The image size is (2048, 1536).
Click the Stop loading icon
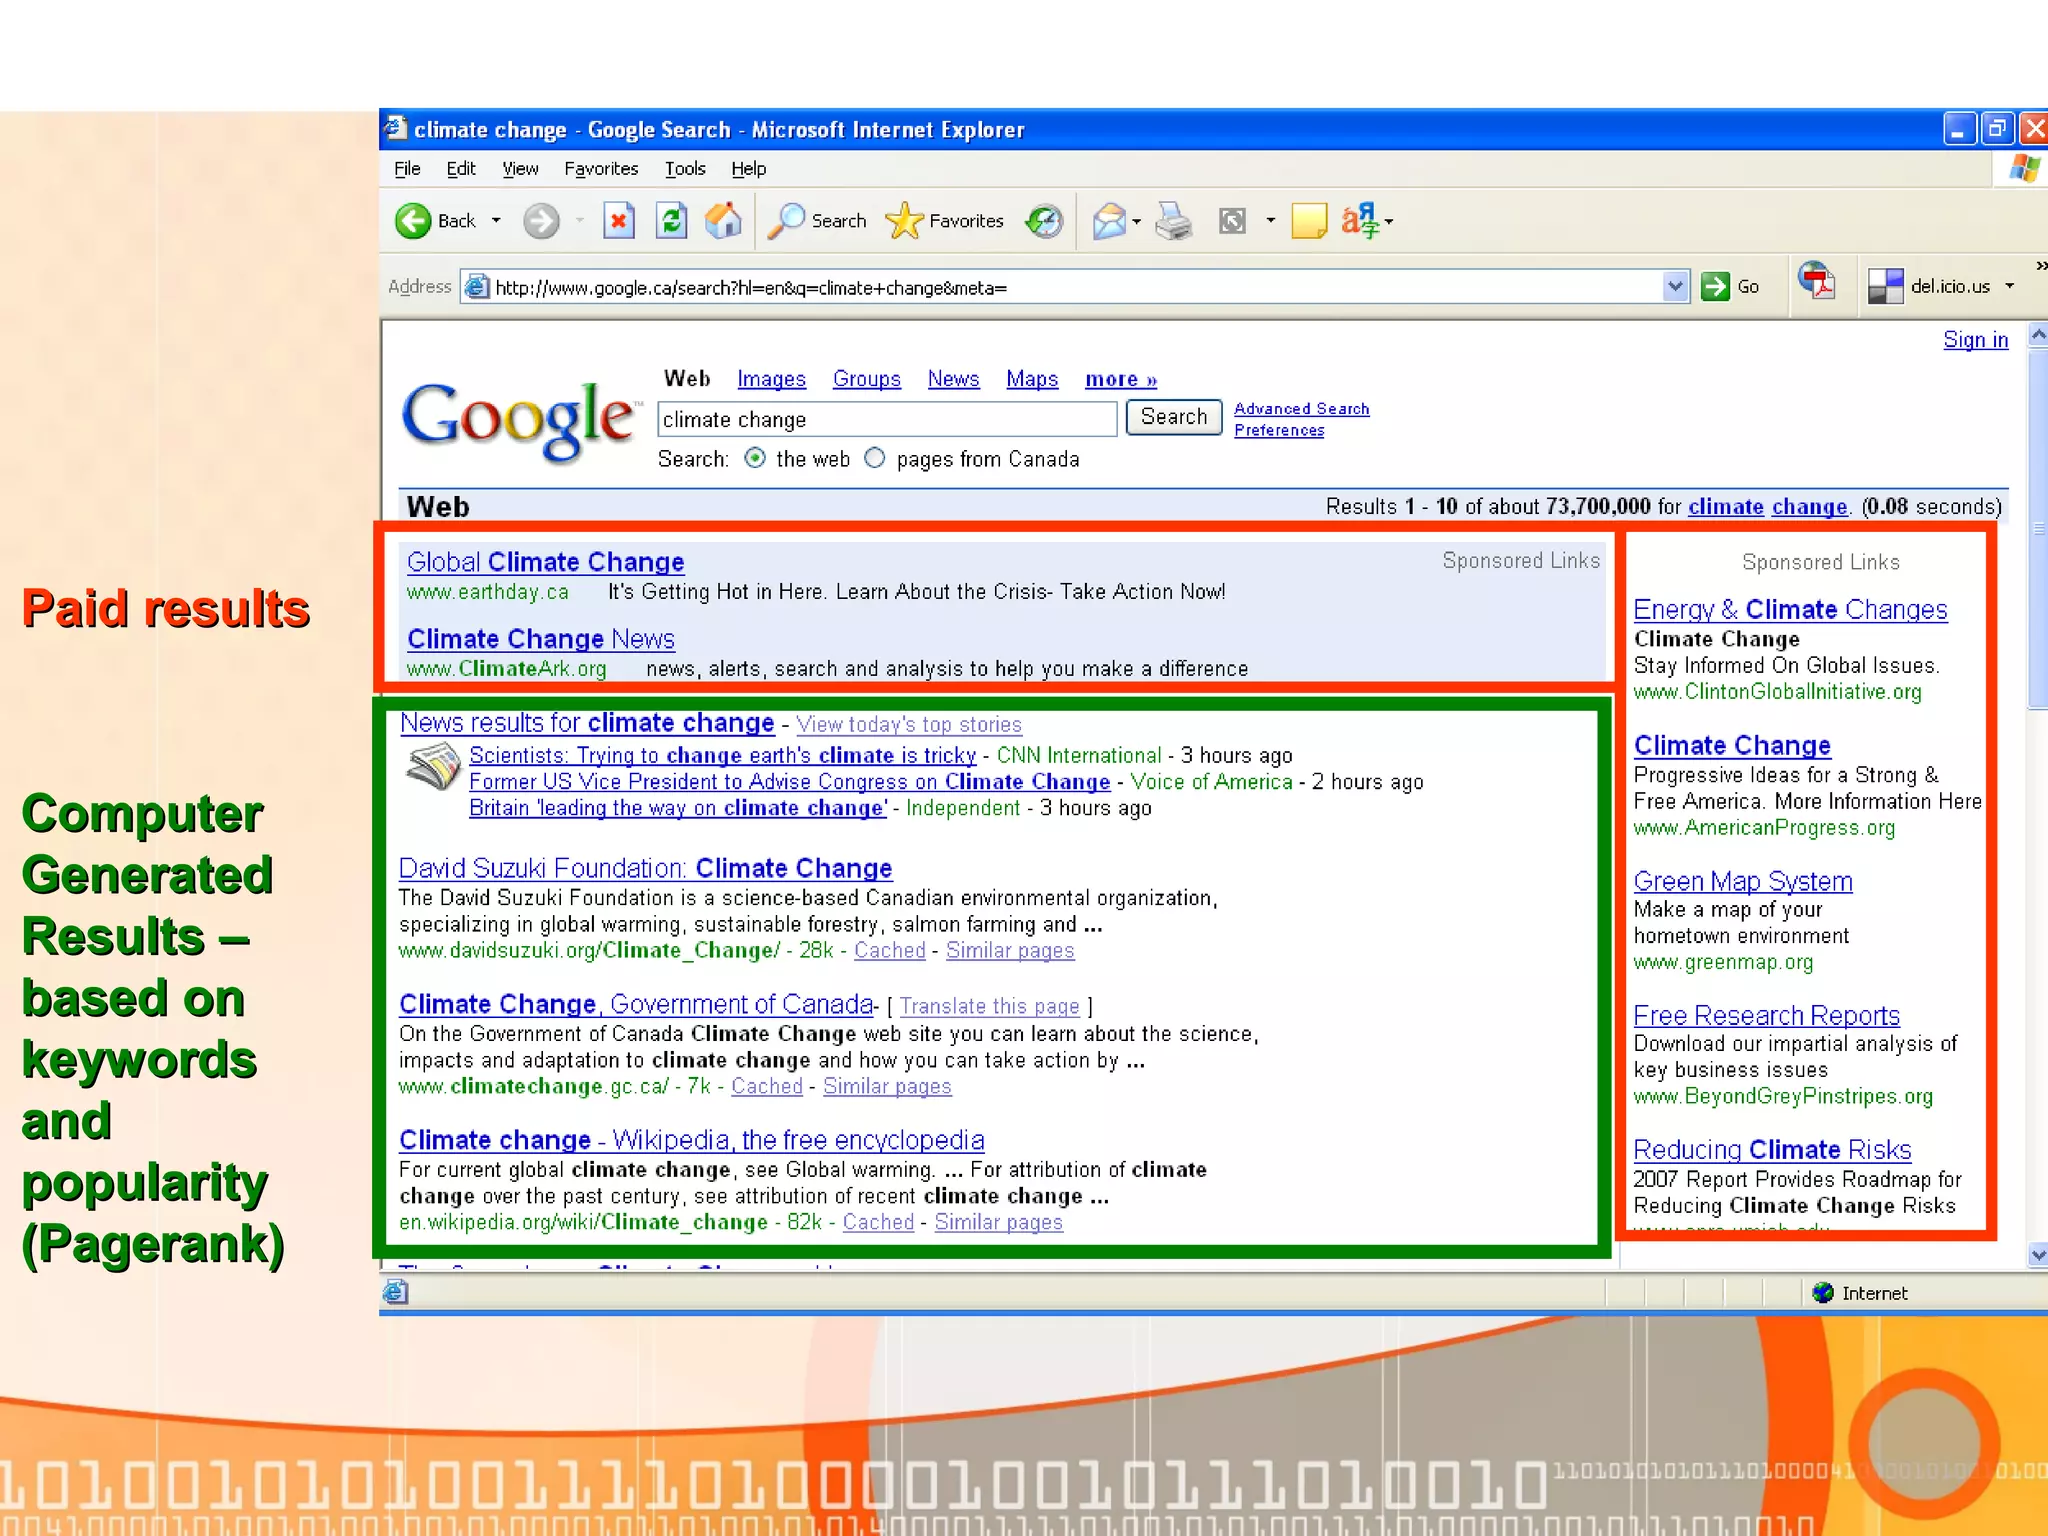click(619, 221)
